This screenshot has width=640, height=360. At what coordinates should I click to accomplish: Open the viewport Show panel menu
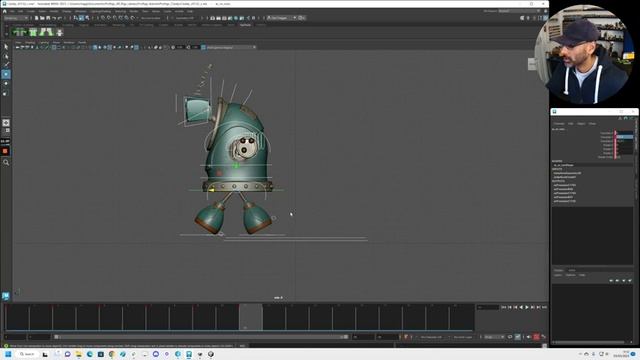[x=56, y=42]
